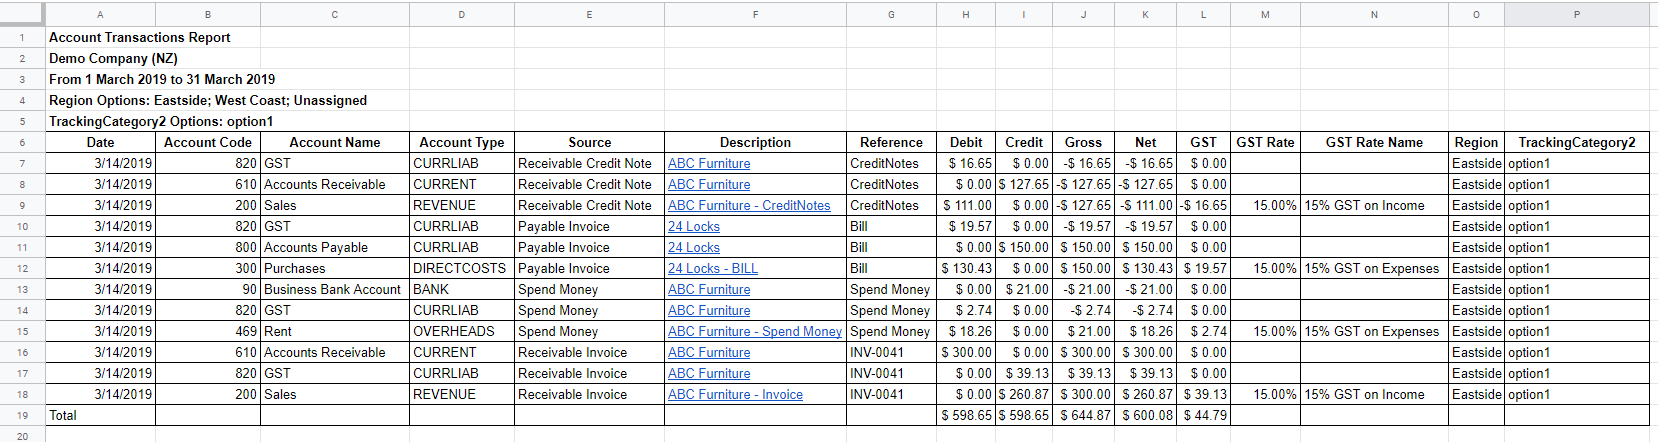Click the 'DIRECTCOSTS' account type cell
This screenshot has height=442, width=1658.
tap(460, 269)
